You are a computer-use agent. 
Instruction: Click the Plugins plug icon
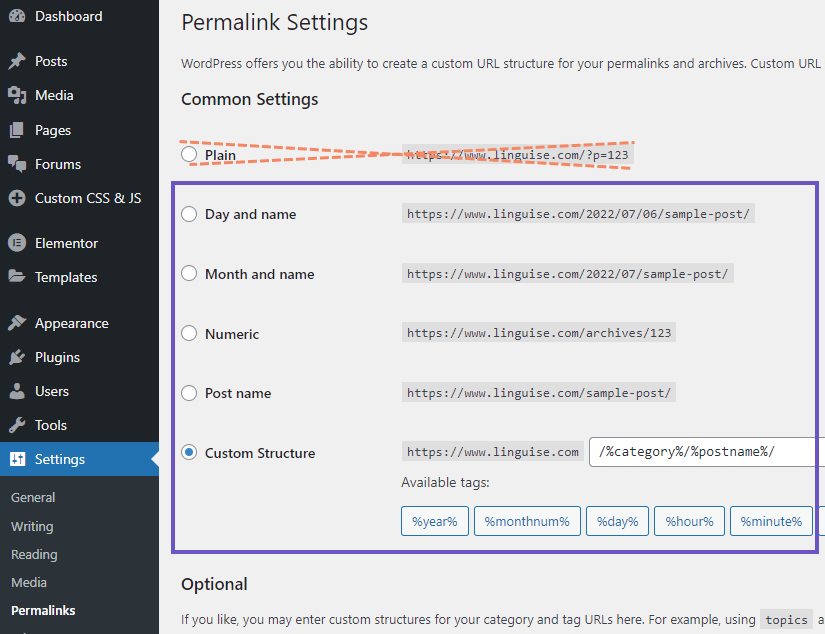17,357
